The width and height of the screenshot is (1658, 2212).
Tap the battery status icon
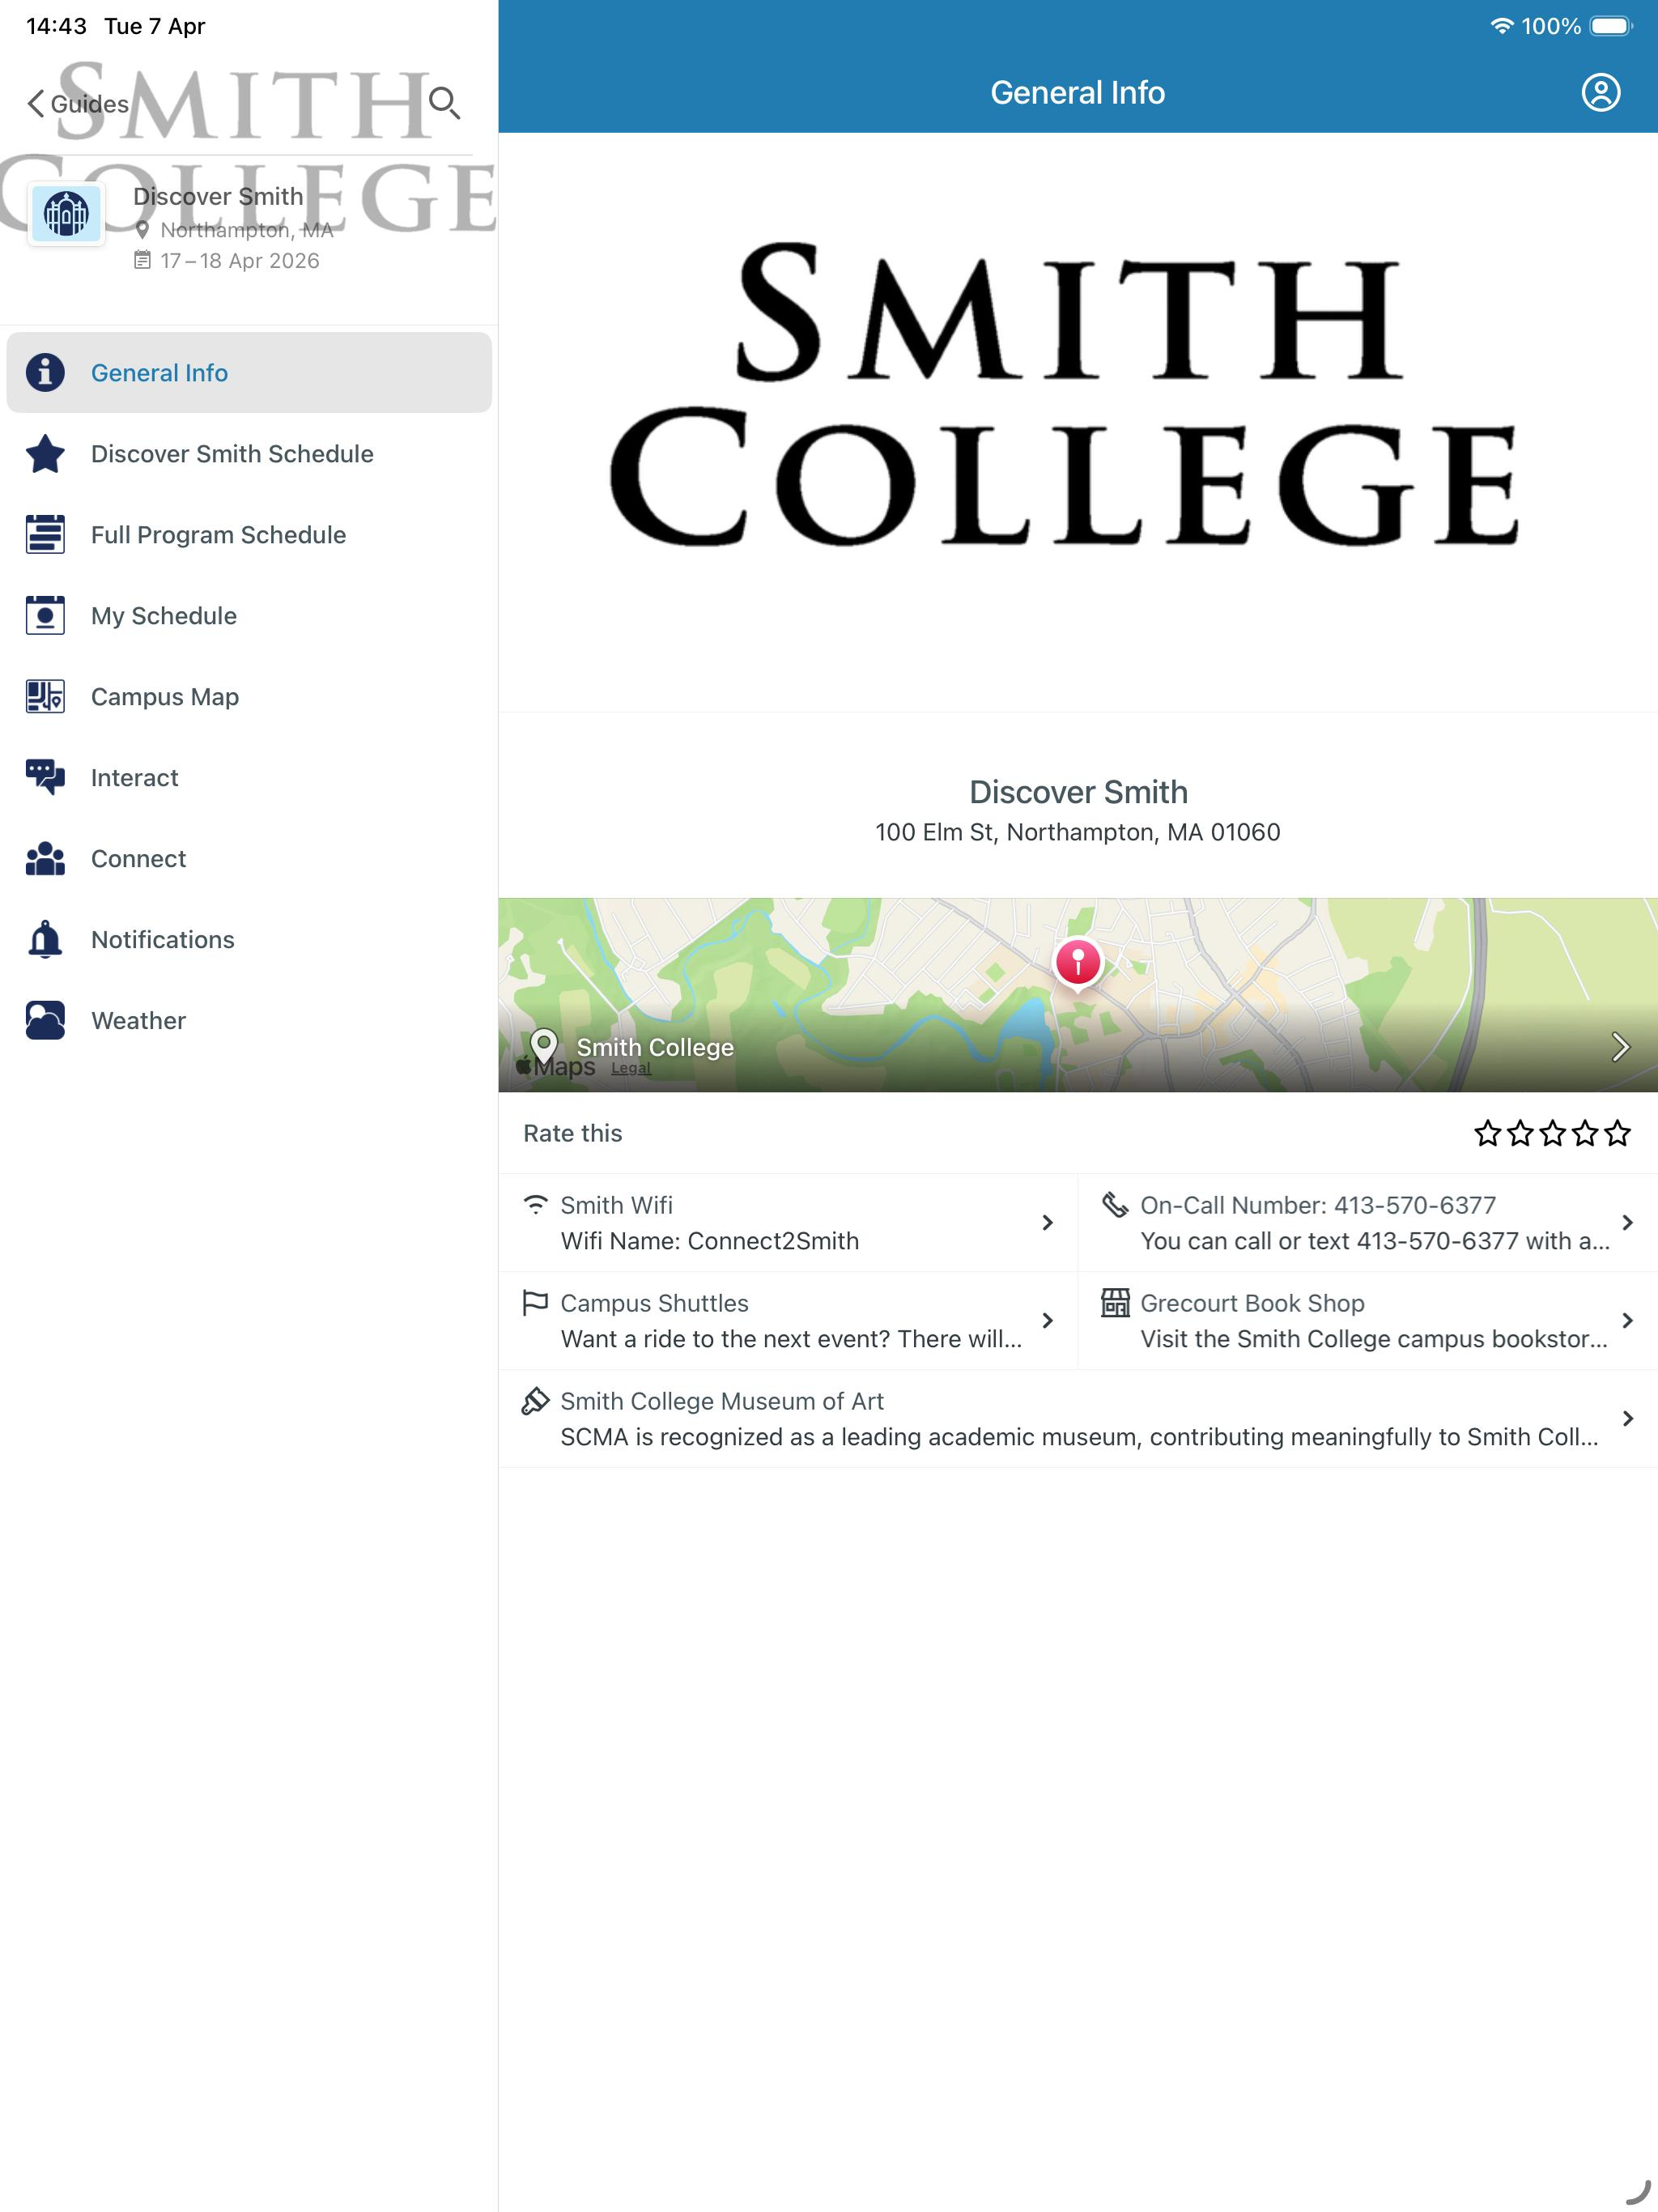click(1611, 26)
